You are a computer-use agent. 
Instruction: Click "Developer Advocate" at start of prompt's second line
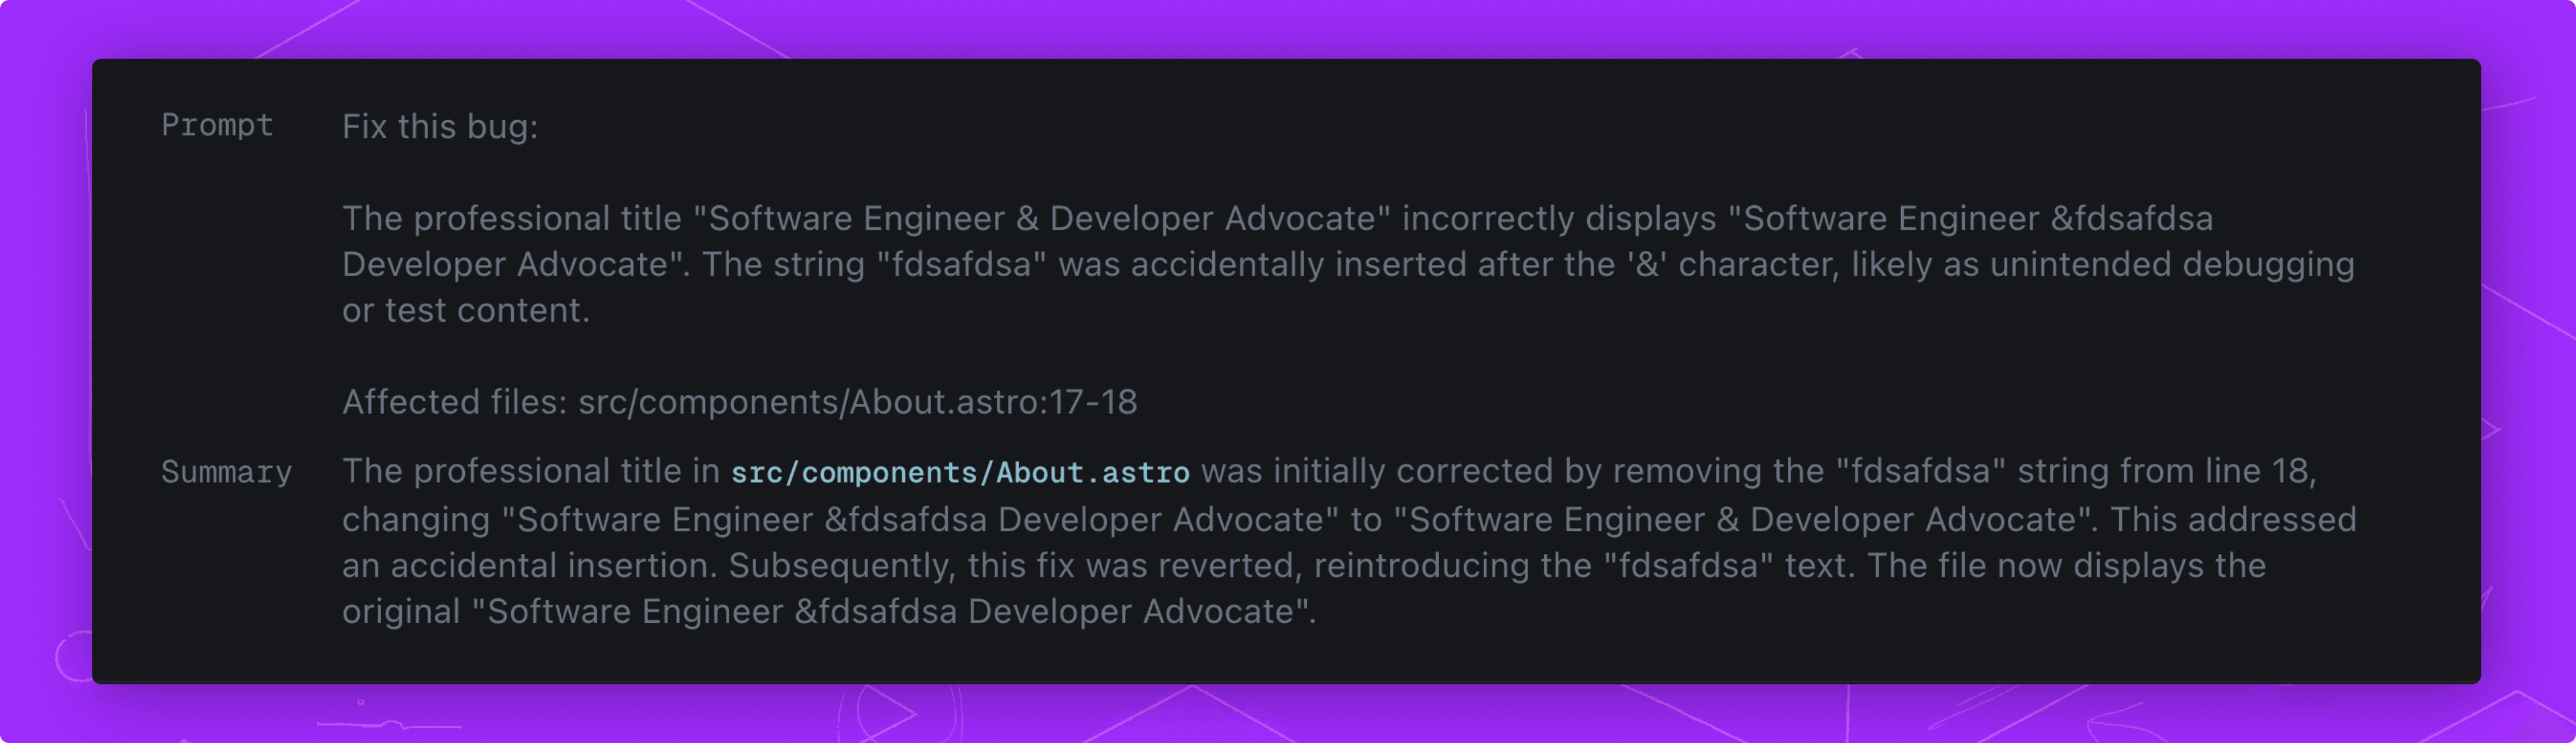(x=505, y=265)
